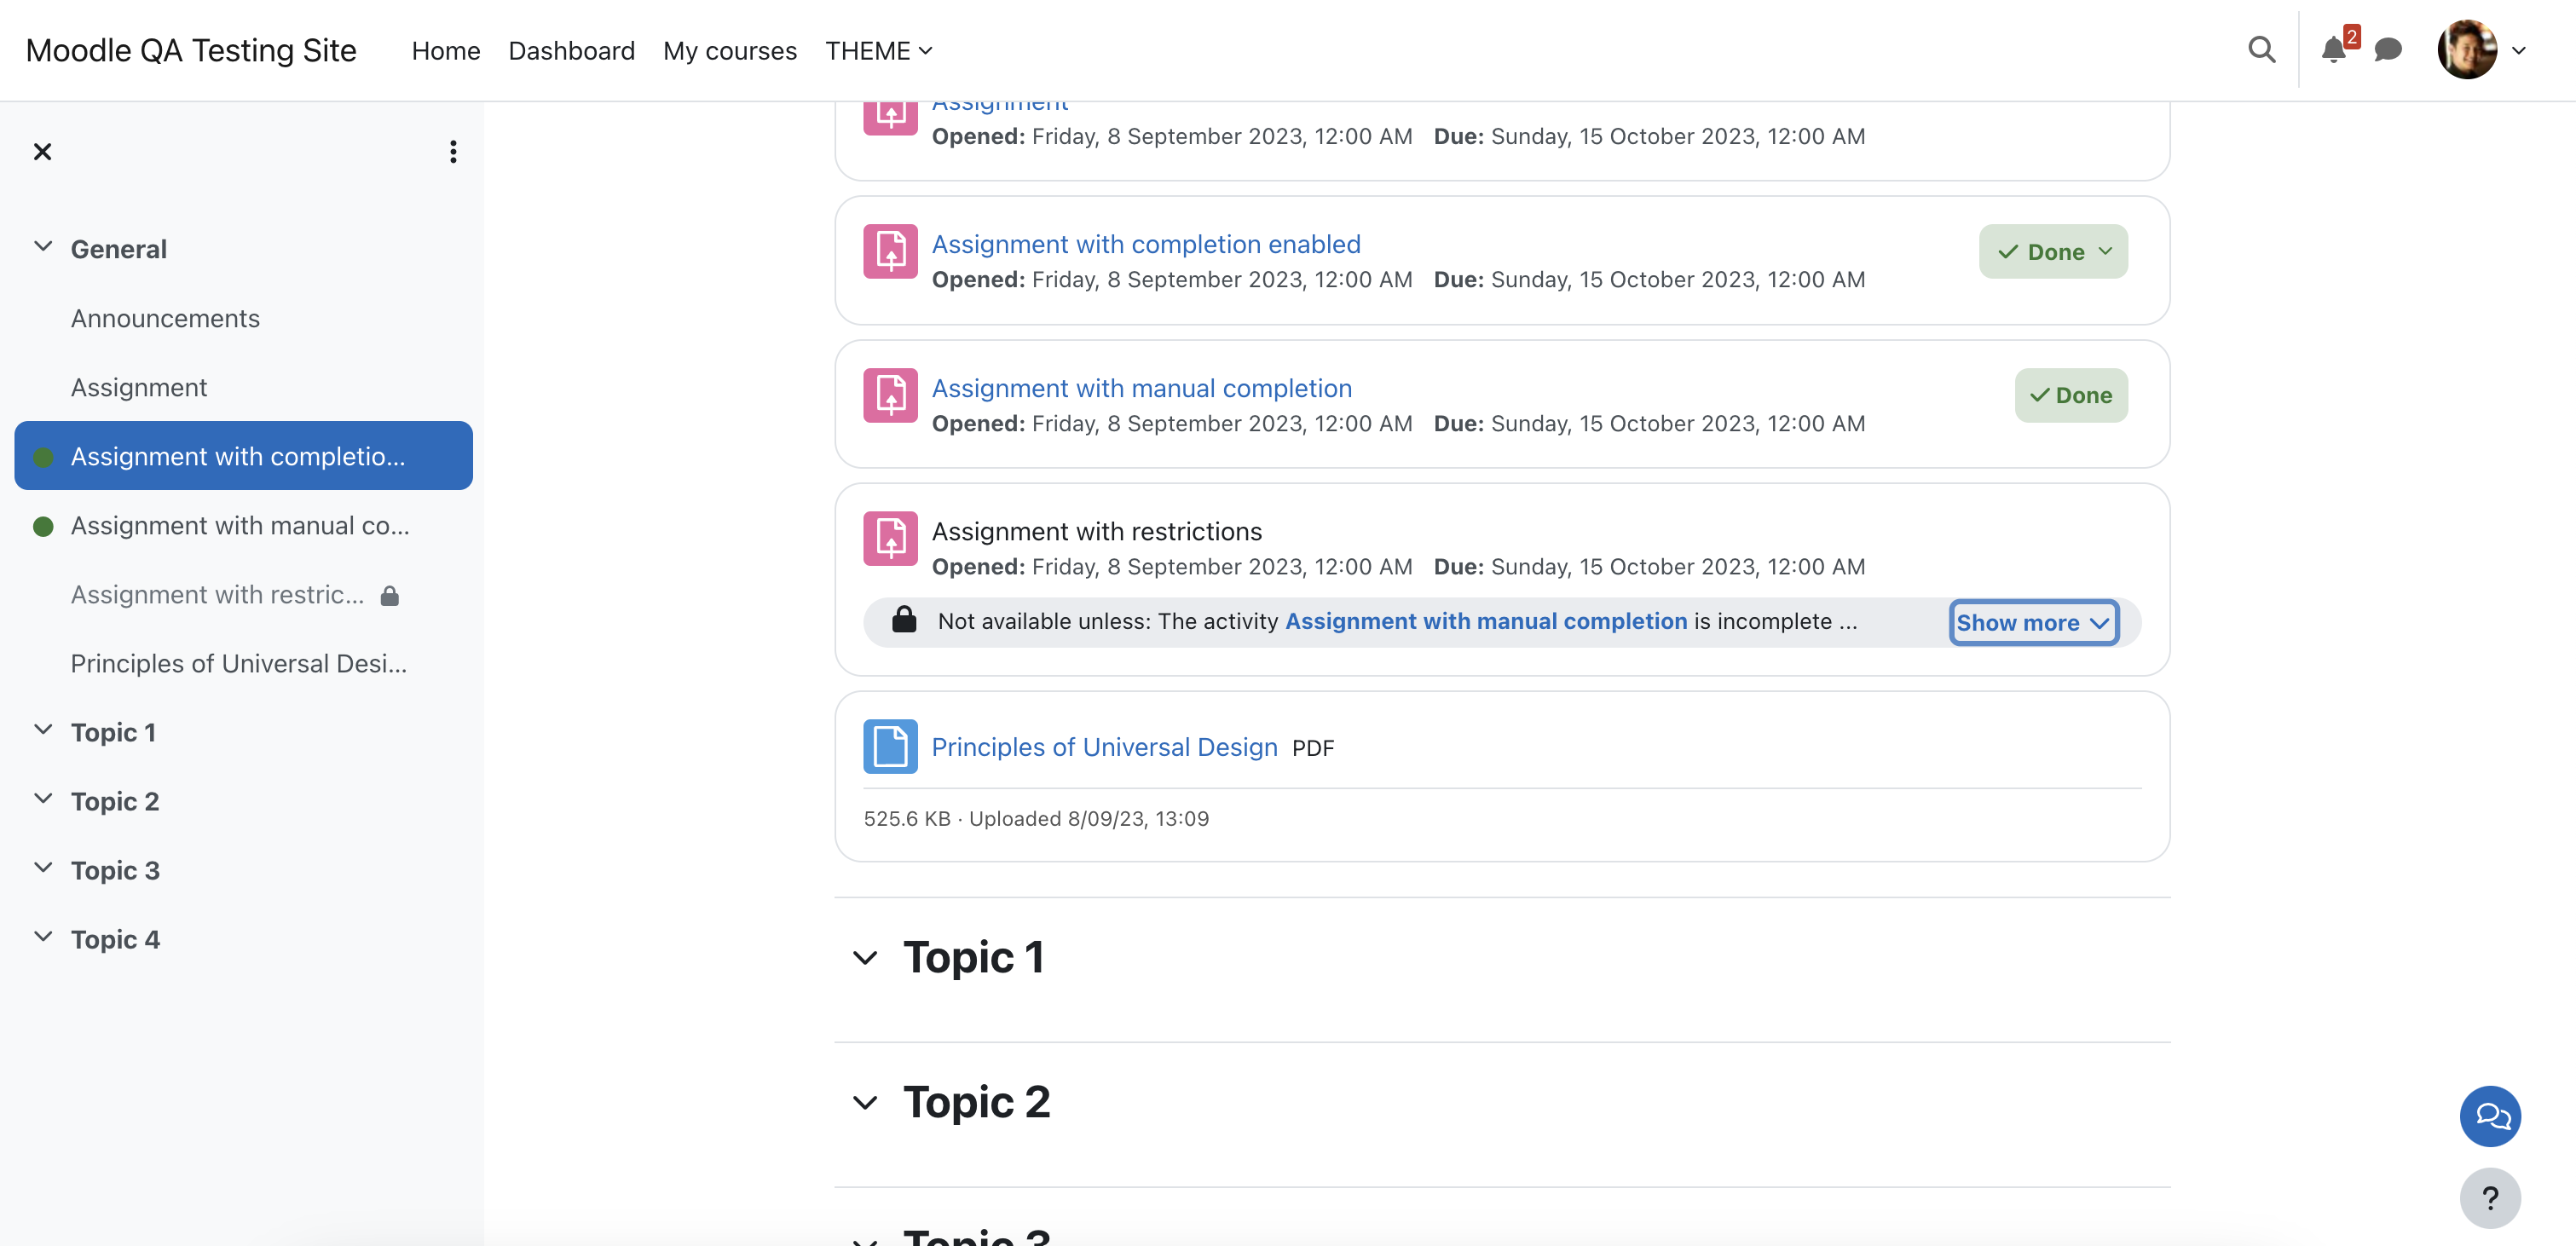The height and width of the screenshot is (1246, 2576).
Task: Select Topic 4 label in course index
Action: pos(115,939)
